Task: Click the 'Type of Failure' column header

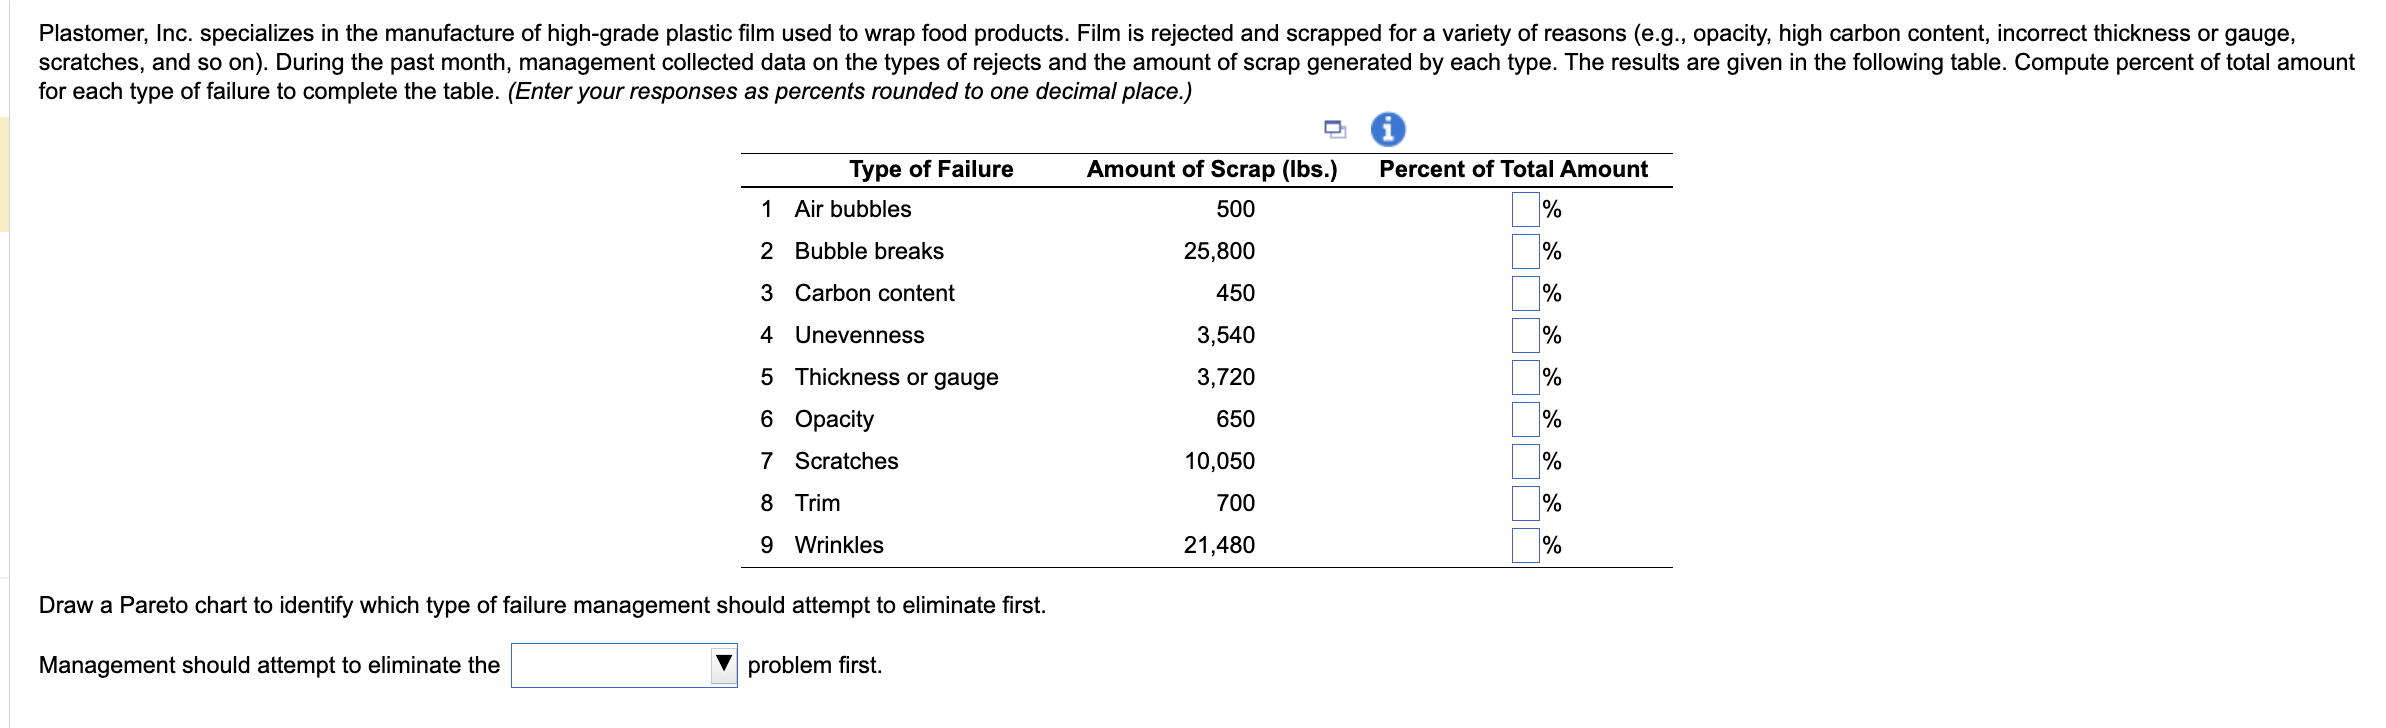Action: click(x=931, y=169)
